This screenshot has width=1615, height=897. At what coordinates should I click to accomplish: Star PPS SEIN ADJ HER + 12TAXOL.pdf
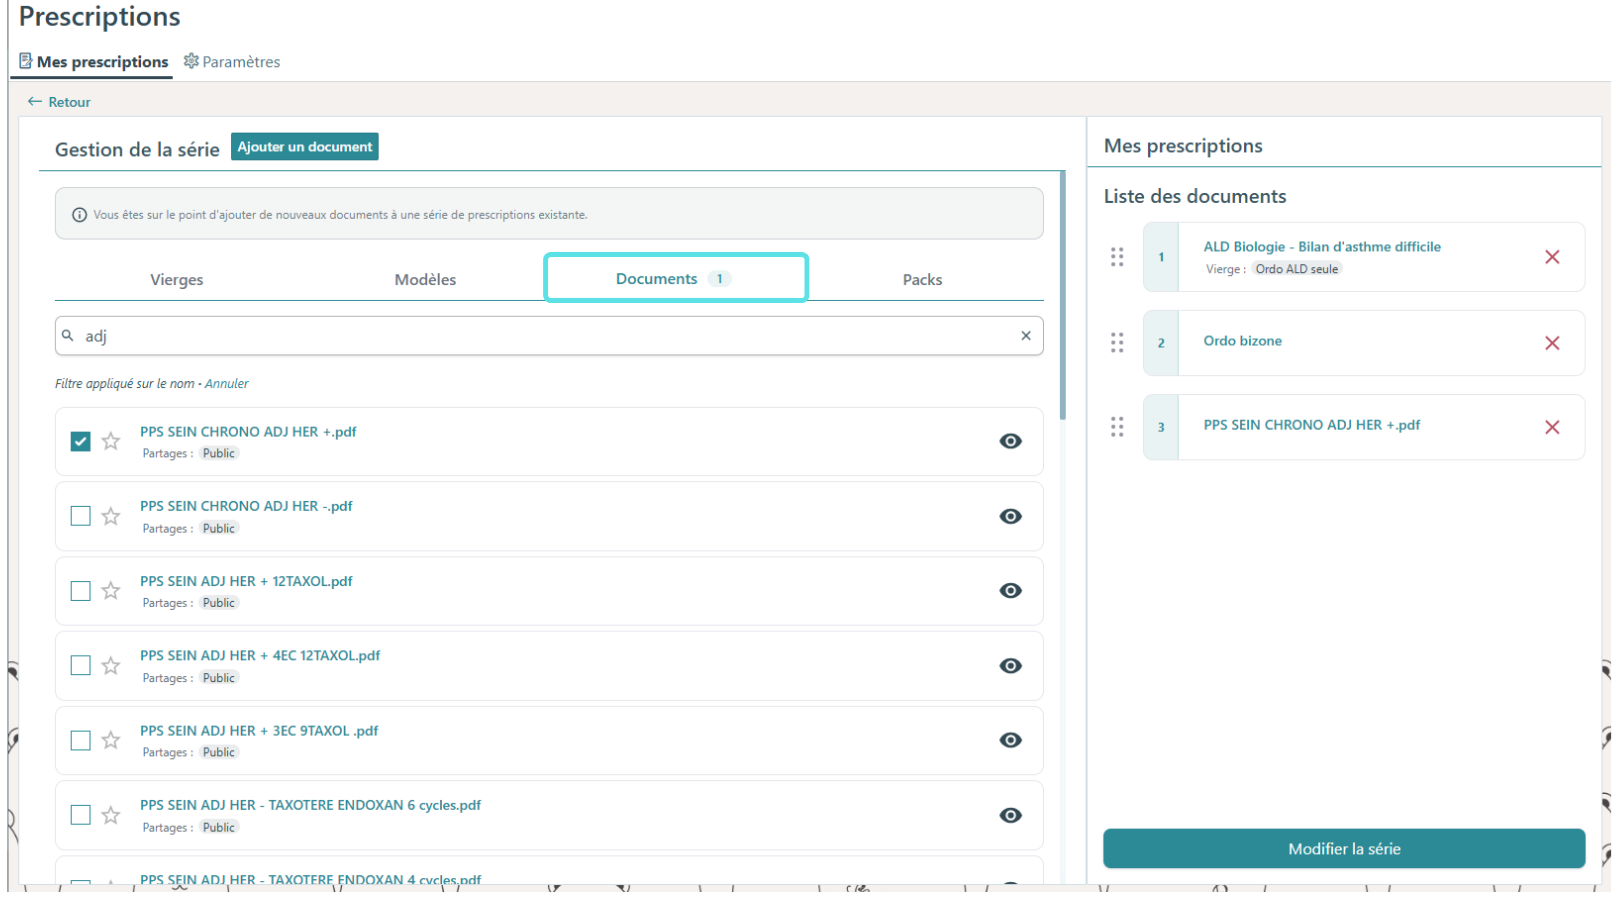[x=111, y=591]
